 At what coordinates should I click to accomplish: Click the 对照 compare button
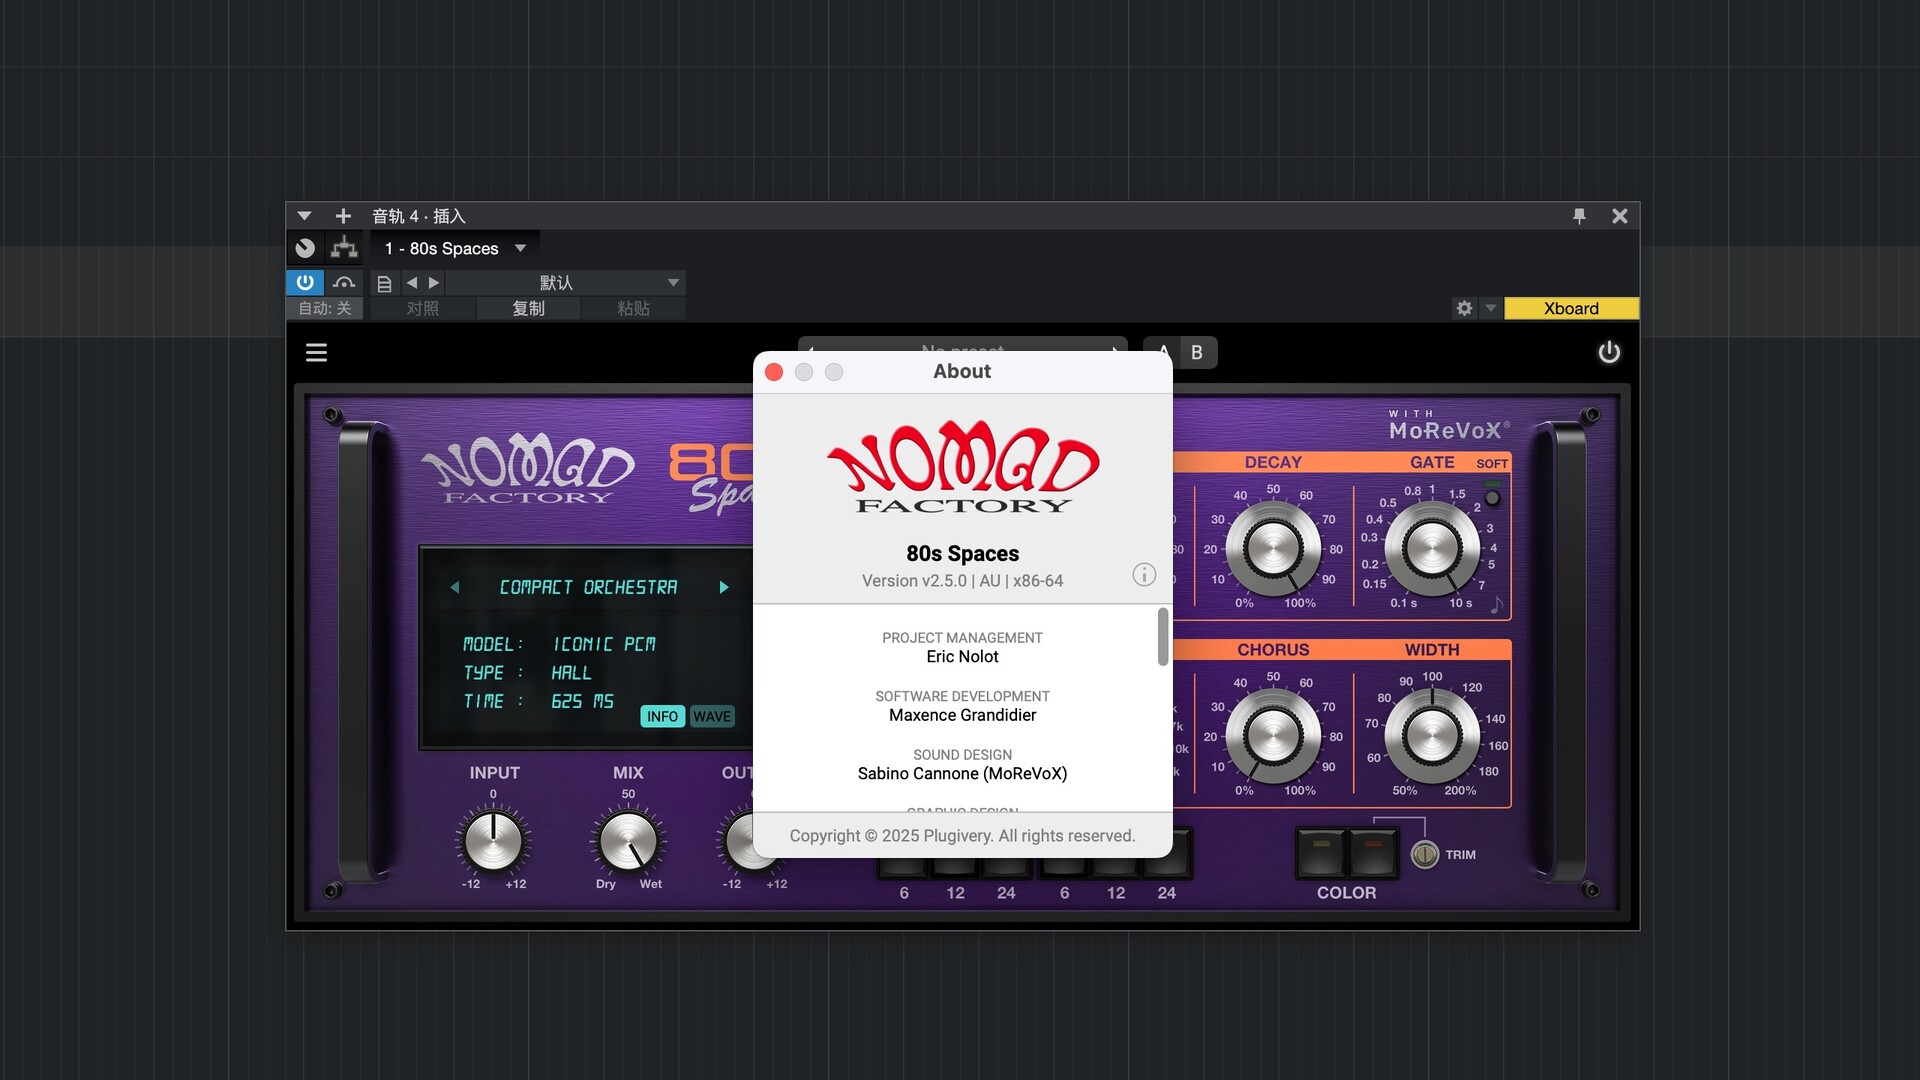click(x=422, y=308)
